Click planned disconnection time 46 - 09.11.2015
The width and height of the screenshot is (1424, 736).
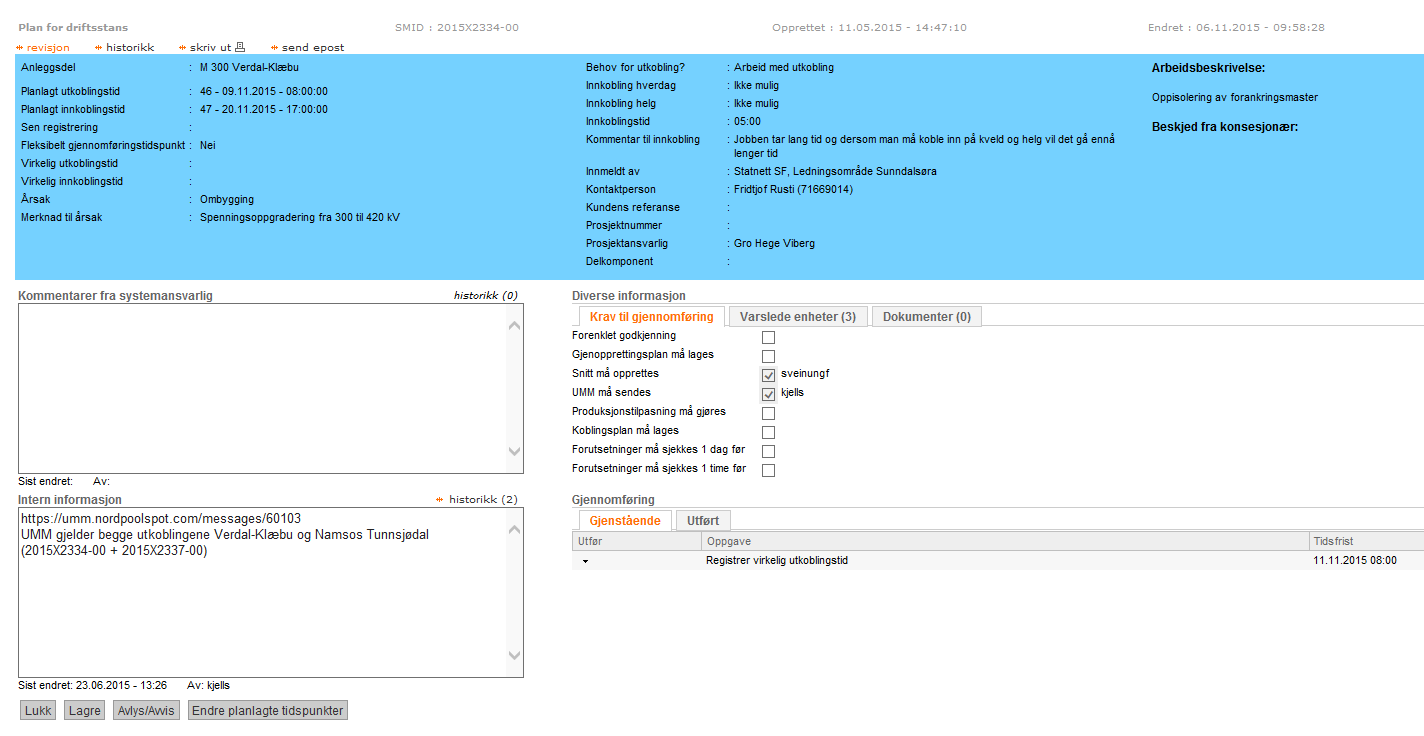coord(264,91)
